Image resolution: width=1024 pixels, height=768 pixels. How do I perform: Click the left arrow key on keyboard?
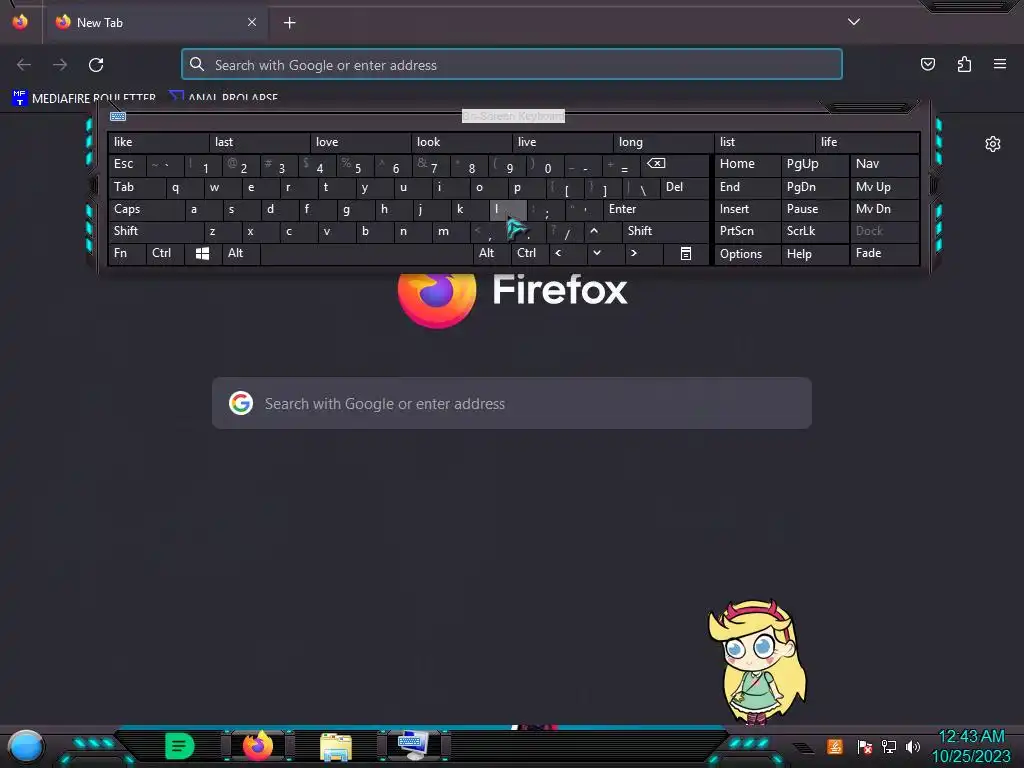(558, 253)
